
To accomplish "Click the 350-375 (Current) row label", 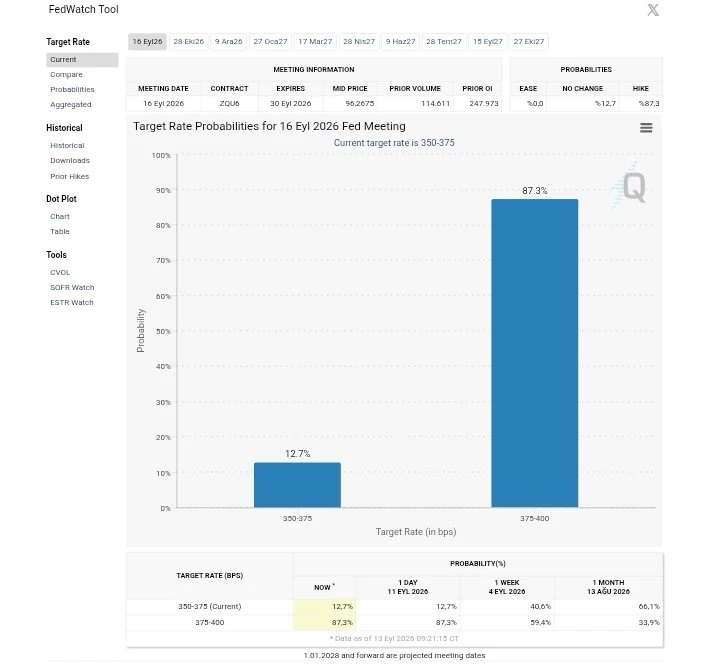I will coord(210,607).
